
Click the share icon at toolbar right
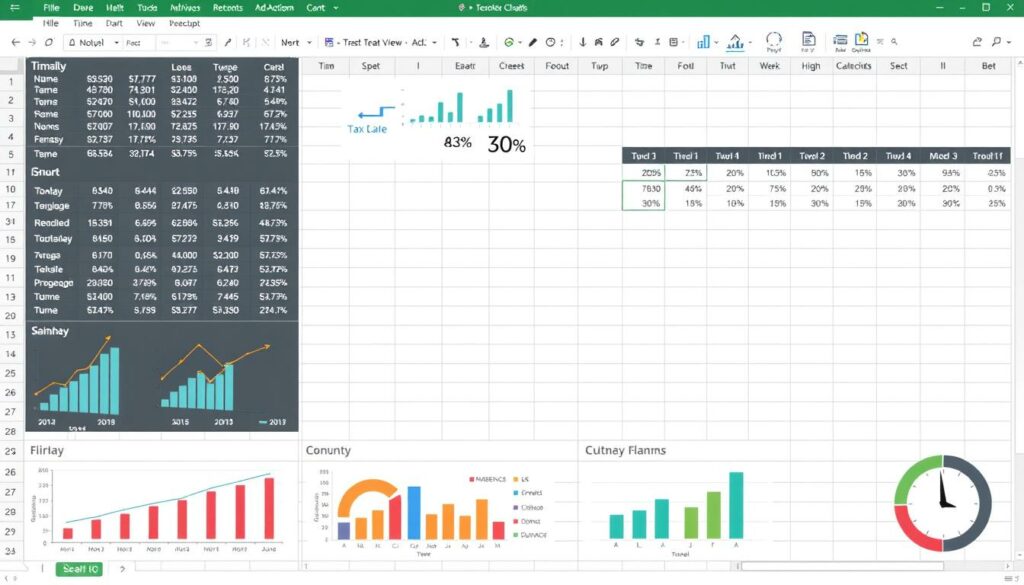[977, 42]
